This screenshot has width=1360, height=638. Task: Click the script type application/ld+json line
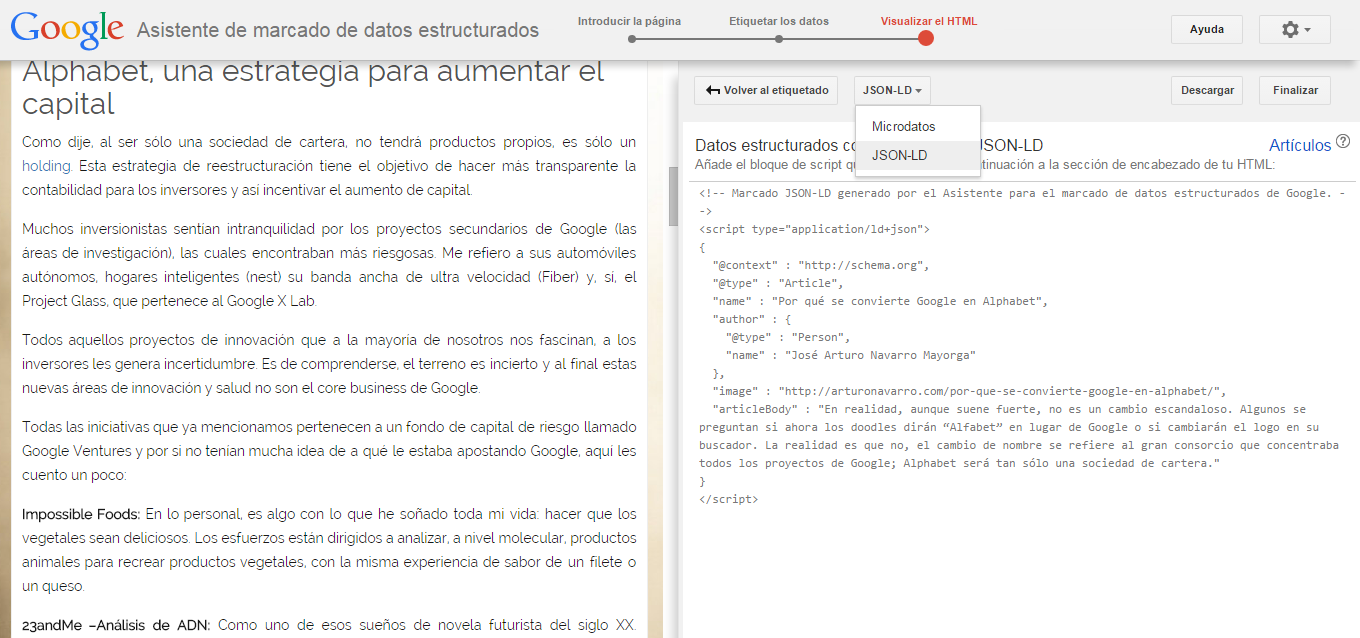coord(815,229)
